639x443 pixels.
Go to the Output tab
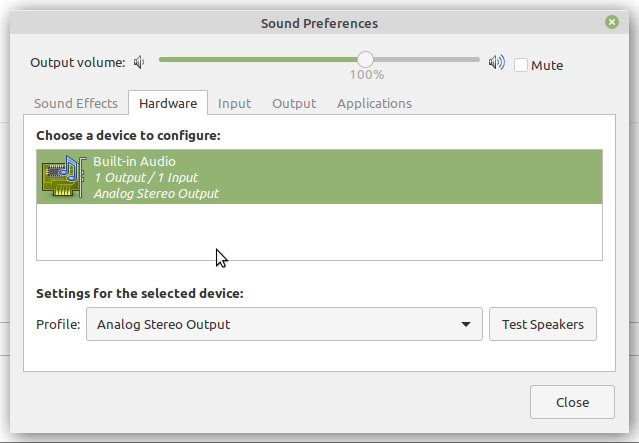click(x=294, y=104)
